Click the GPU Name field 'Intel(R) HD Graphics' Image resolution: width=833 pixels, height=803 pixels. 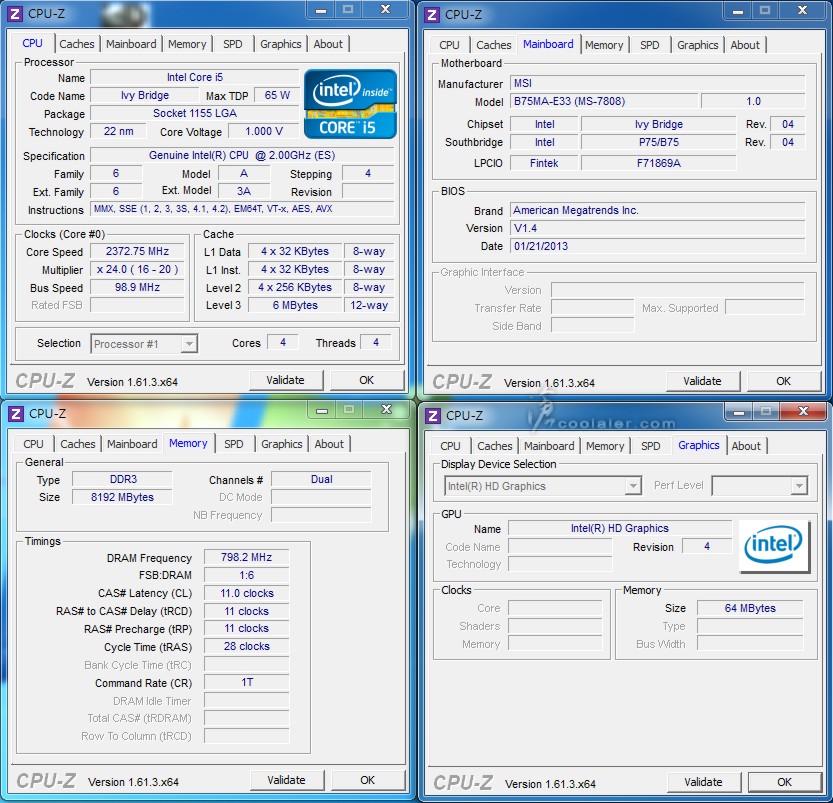click(619, 528)
